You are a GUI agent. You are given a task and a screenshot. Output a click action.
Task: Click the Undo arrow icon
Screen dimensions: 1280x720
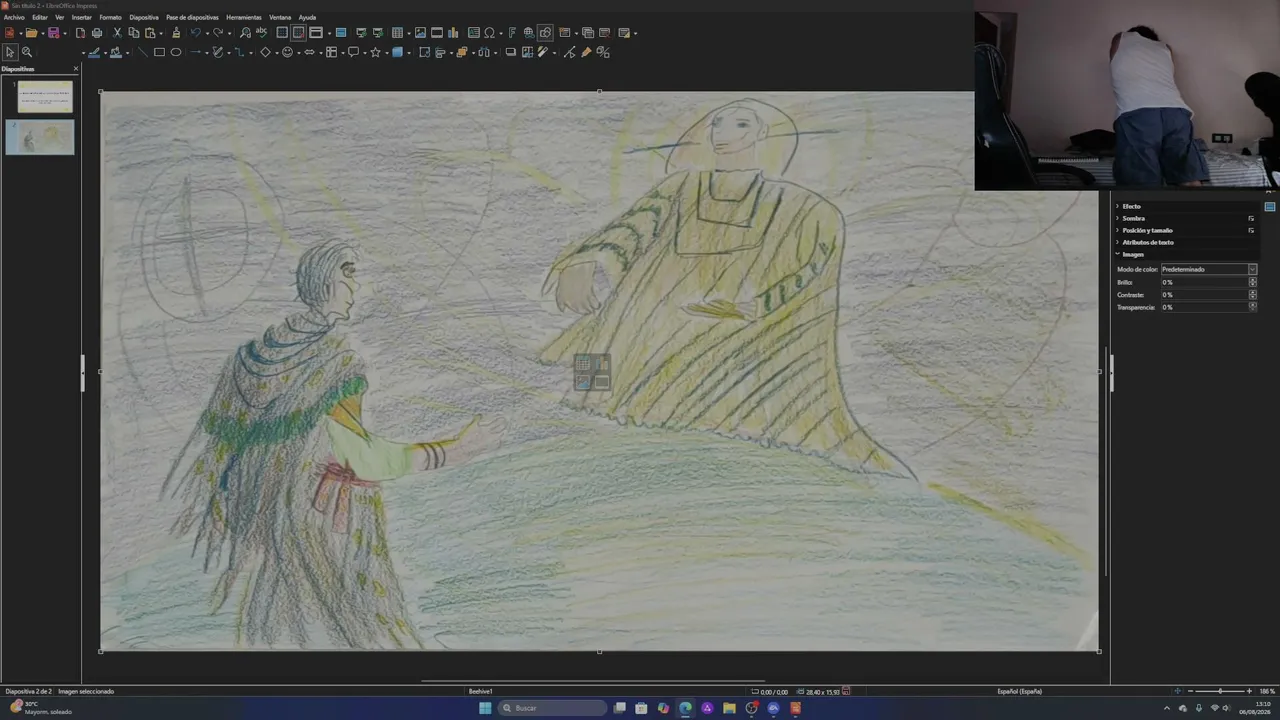[195, 33]
